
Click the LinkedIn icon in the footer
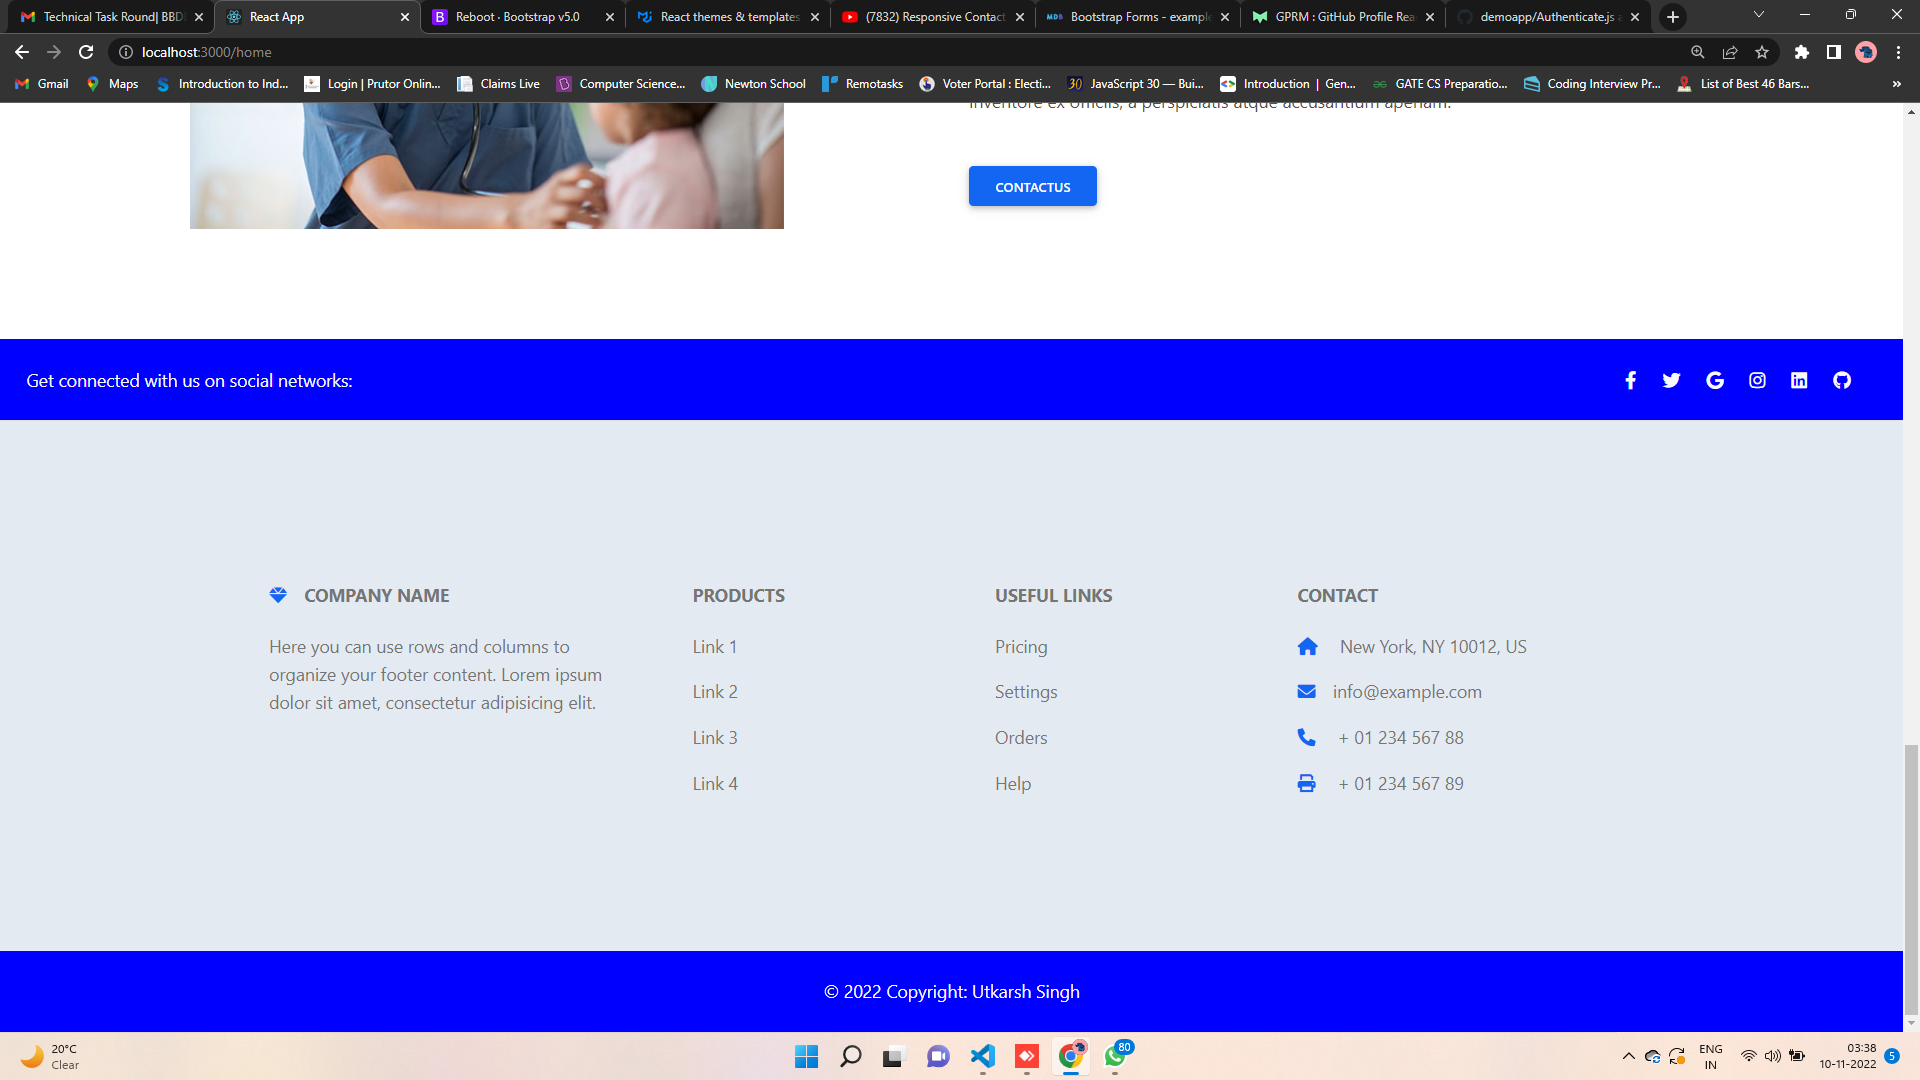pos(1799,380)
